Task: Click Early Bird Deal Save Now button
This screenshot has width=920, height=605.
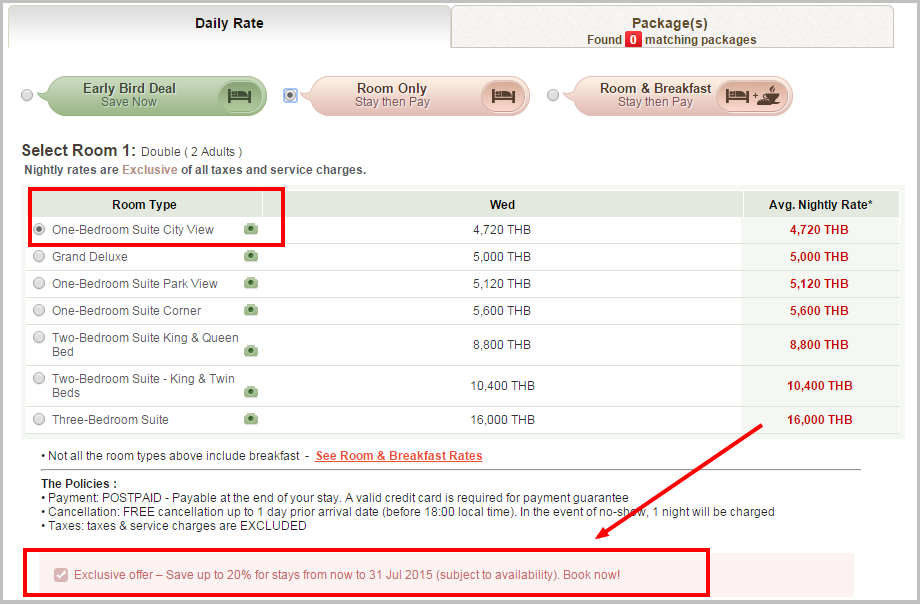Action: click(153, 96)
